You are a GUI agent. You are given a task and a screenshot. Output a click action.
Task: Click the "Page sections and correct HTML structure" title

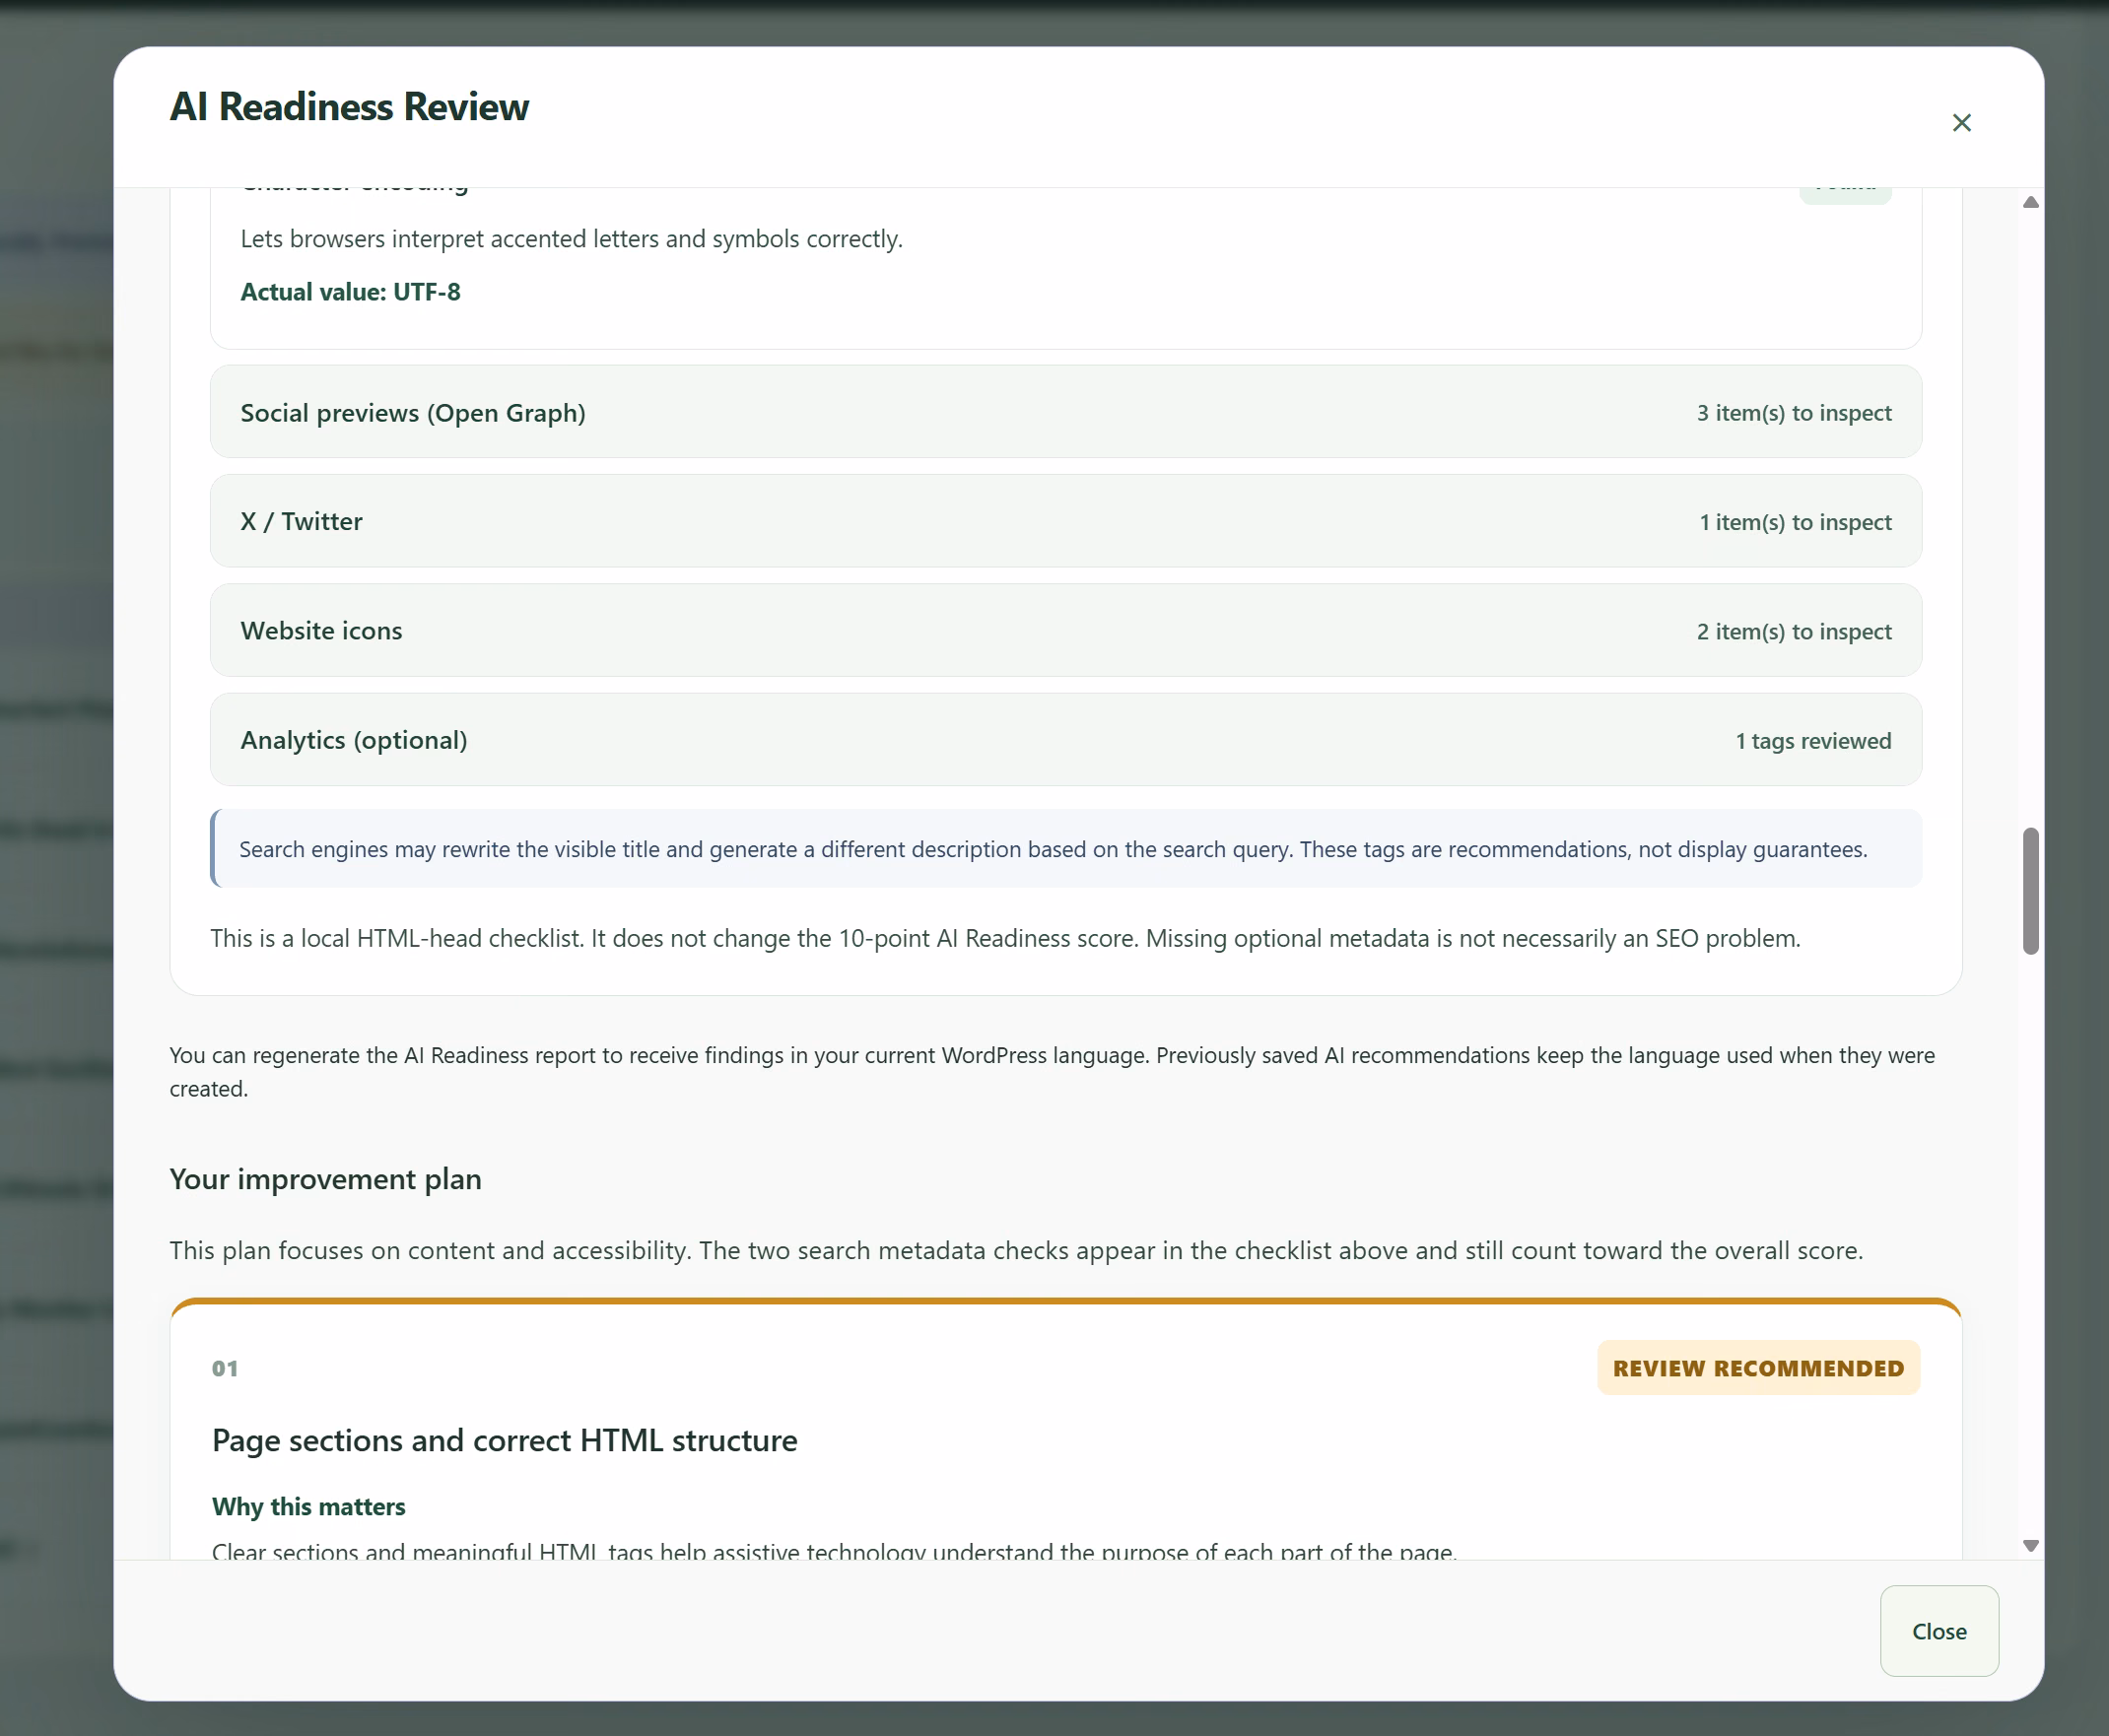[504, 1440]
